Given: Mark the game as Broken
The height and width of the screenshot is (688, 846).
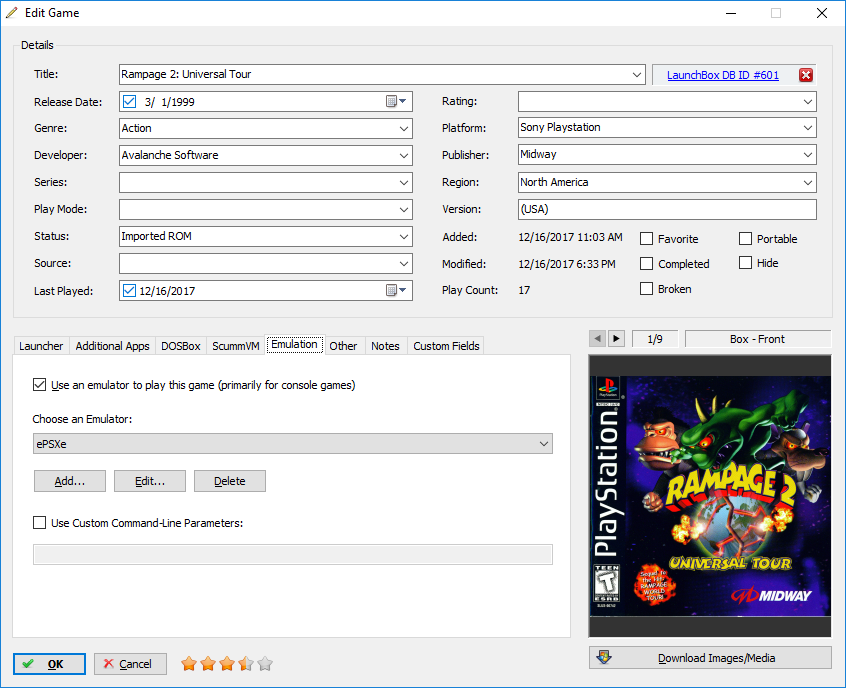Looking at the screenshot, I should tap(646, 289).
